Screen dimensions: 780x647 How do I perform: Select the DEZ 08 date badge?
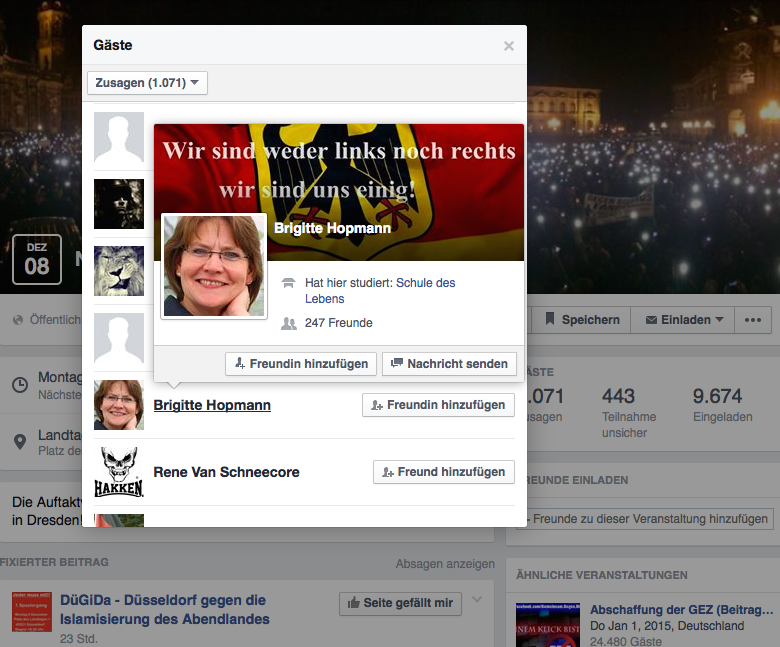tap(37, 260)
